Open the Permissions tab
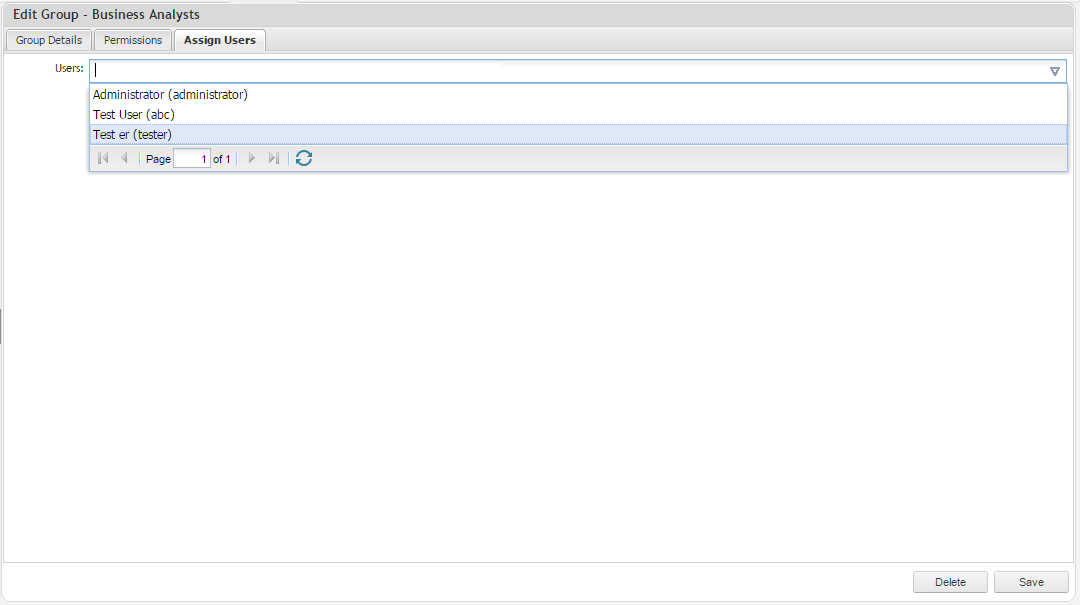This screenshot has width=1080, height=605. (133, 40)
